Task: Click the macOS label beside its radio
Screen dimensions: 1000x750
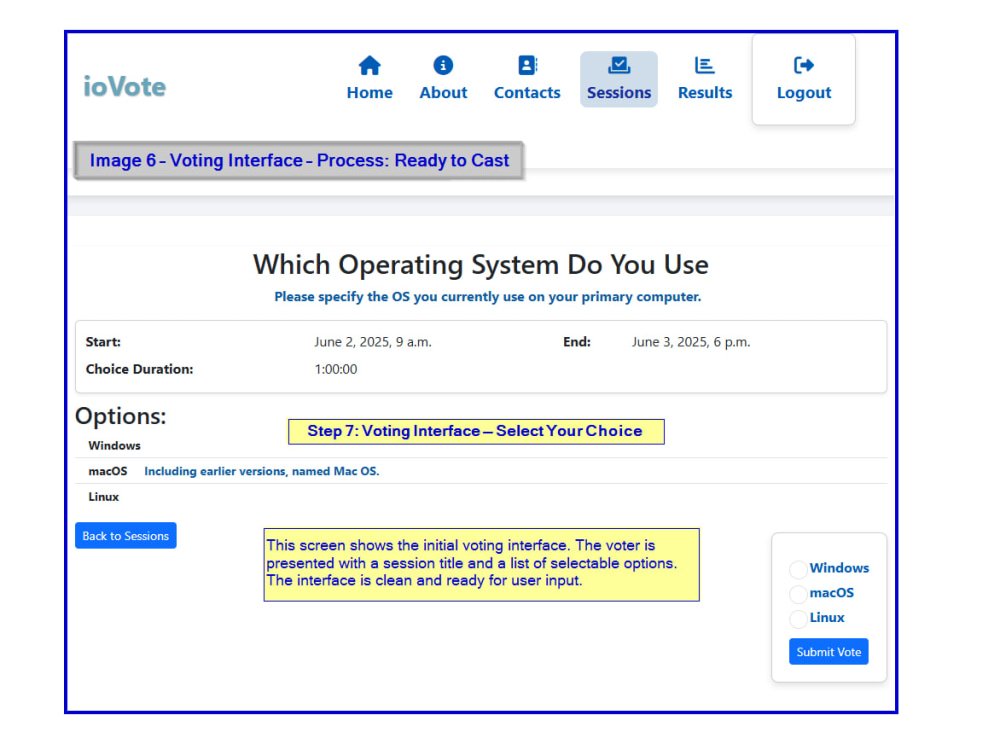Action: coord(832,592)
